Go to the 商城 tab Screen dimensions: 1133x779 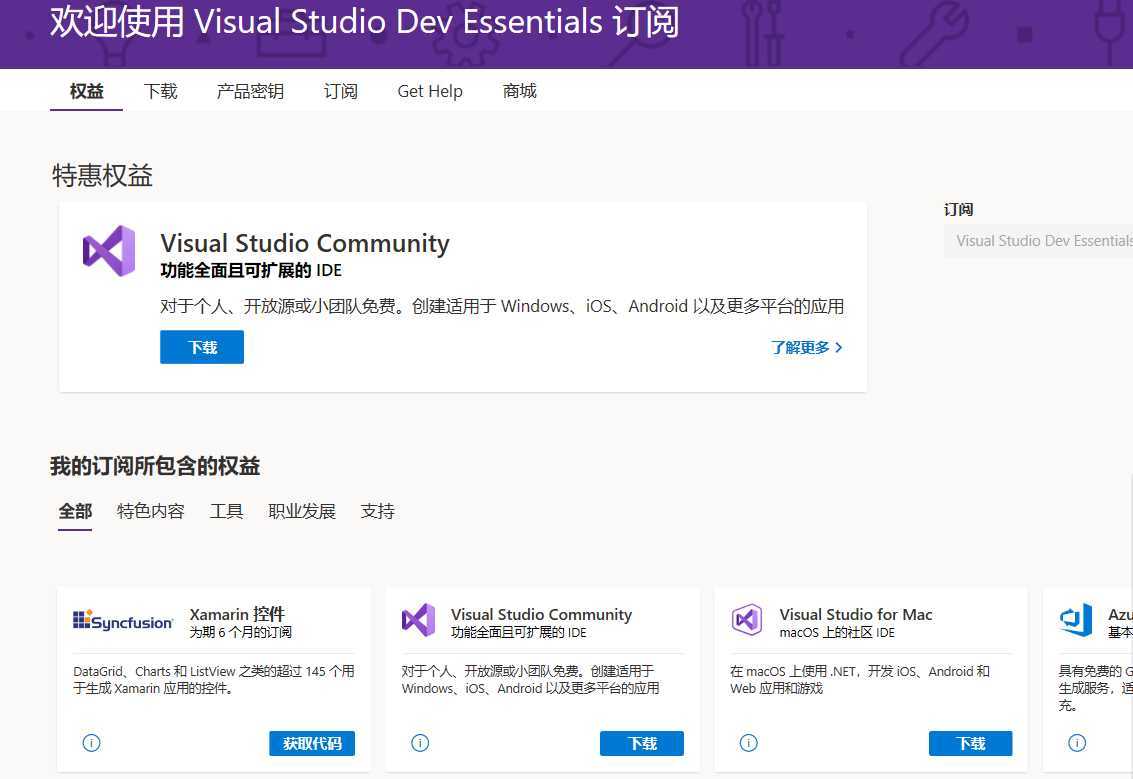pyautogui.click(x=520, y=91)
